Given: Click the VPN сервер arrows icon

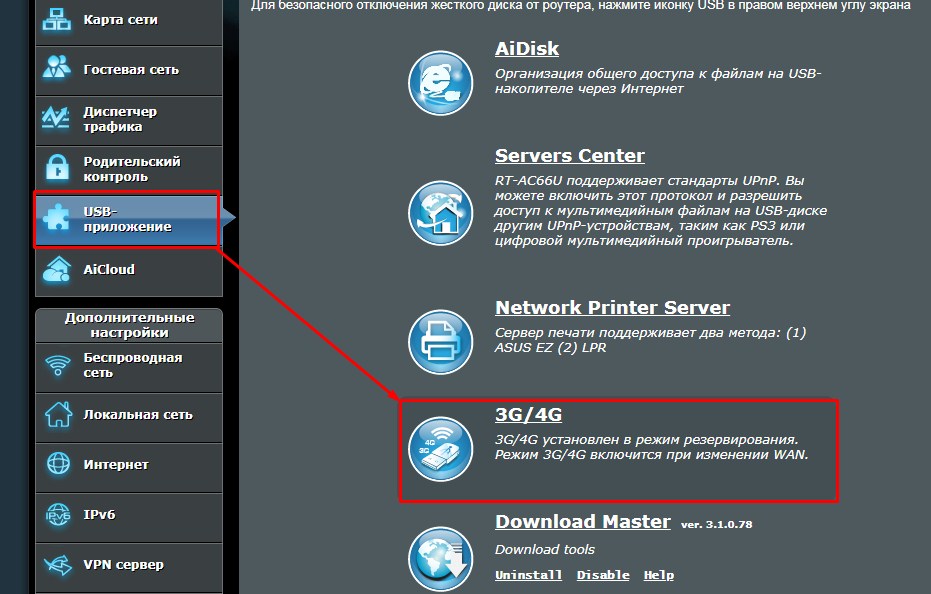Looking at the screenshot, I should click(58, 564).
